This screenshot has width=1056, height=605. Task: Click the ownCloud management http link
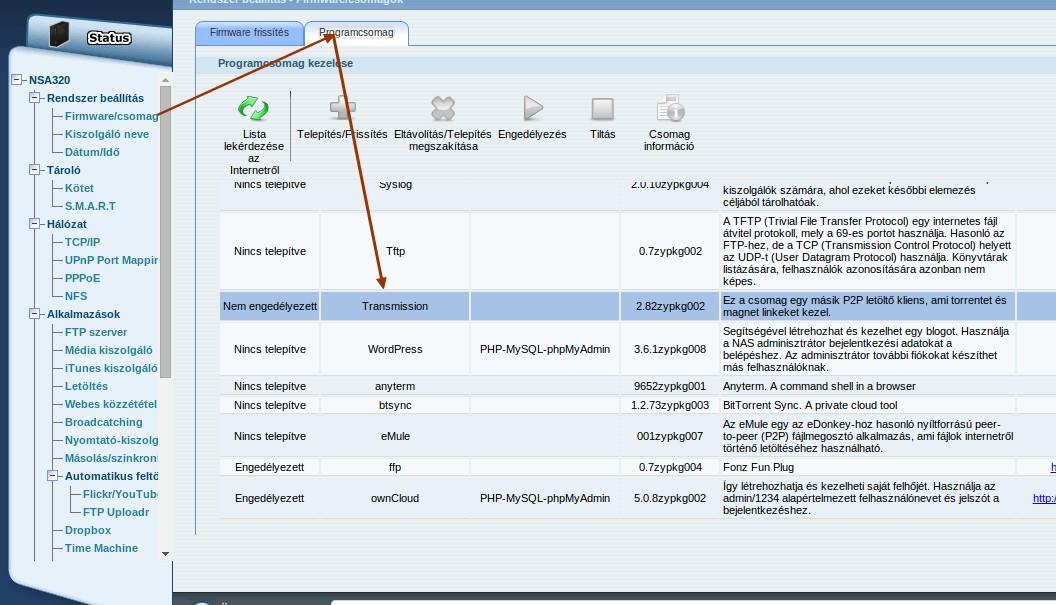[1045, 498]
